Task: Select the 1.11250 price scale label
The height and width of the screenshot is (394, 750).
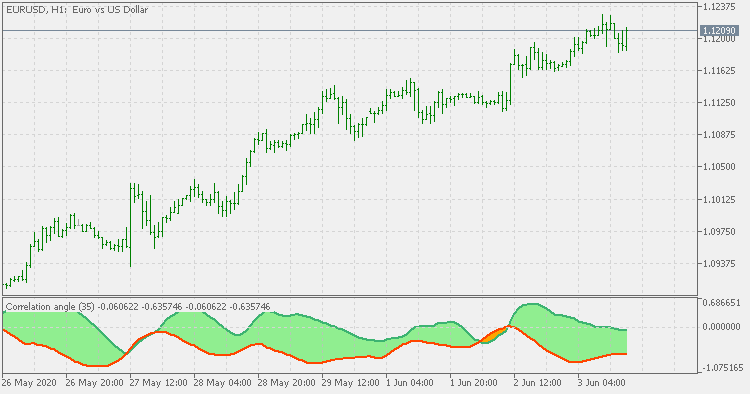Action: 719,103
